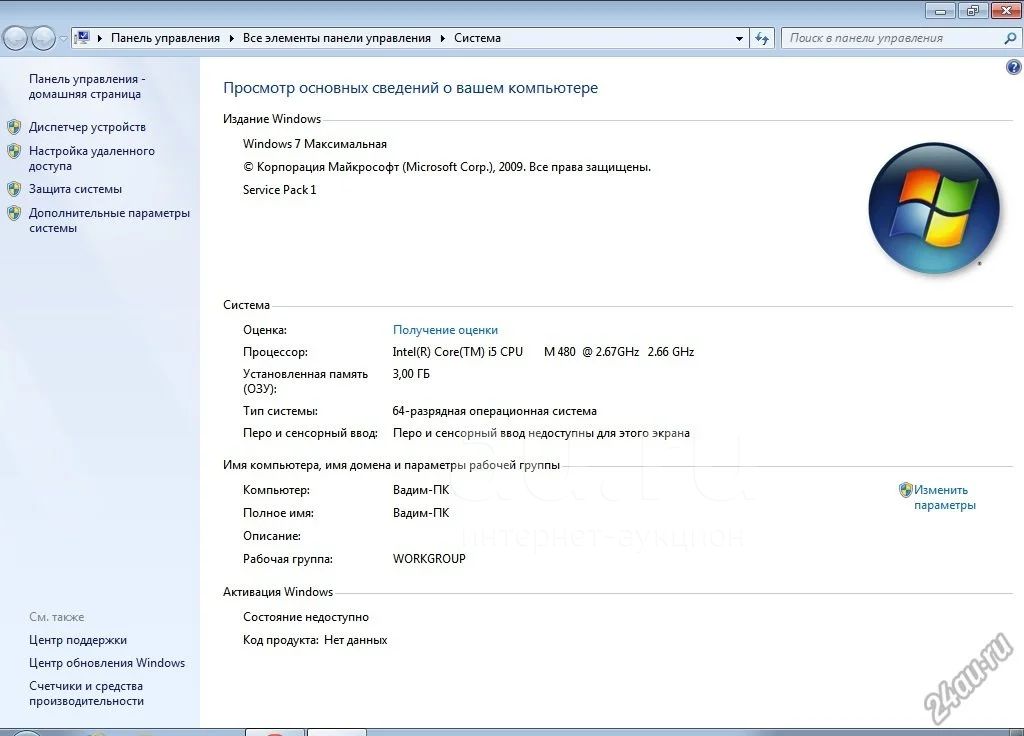Click the «См. также» heading
The height and width of the screenshot is (736, 1024).
tap(56, 616)
